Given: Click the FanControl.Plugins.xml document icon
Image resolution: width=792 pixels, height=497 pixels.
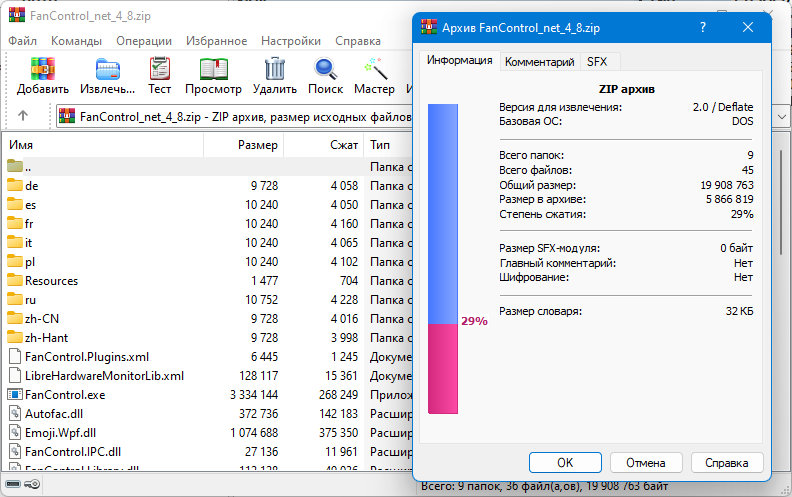Looking at the screenshot, I should [15, 357].
